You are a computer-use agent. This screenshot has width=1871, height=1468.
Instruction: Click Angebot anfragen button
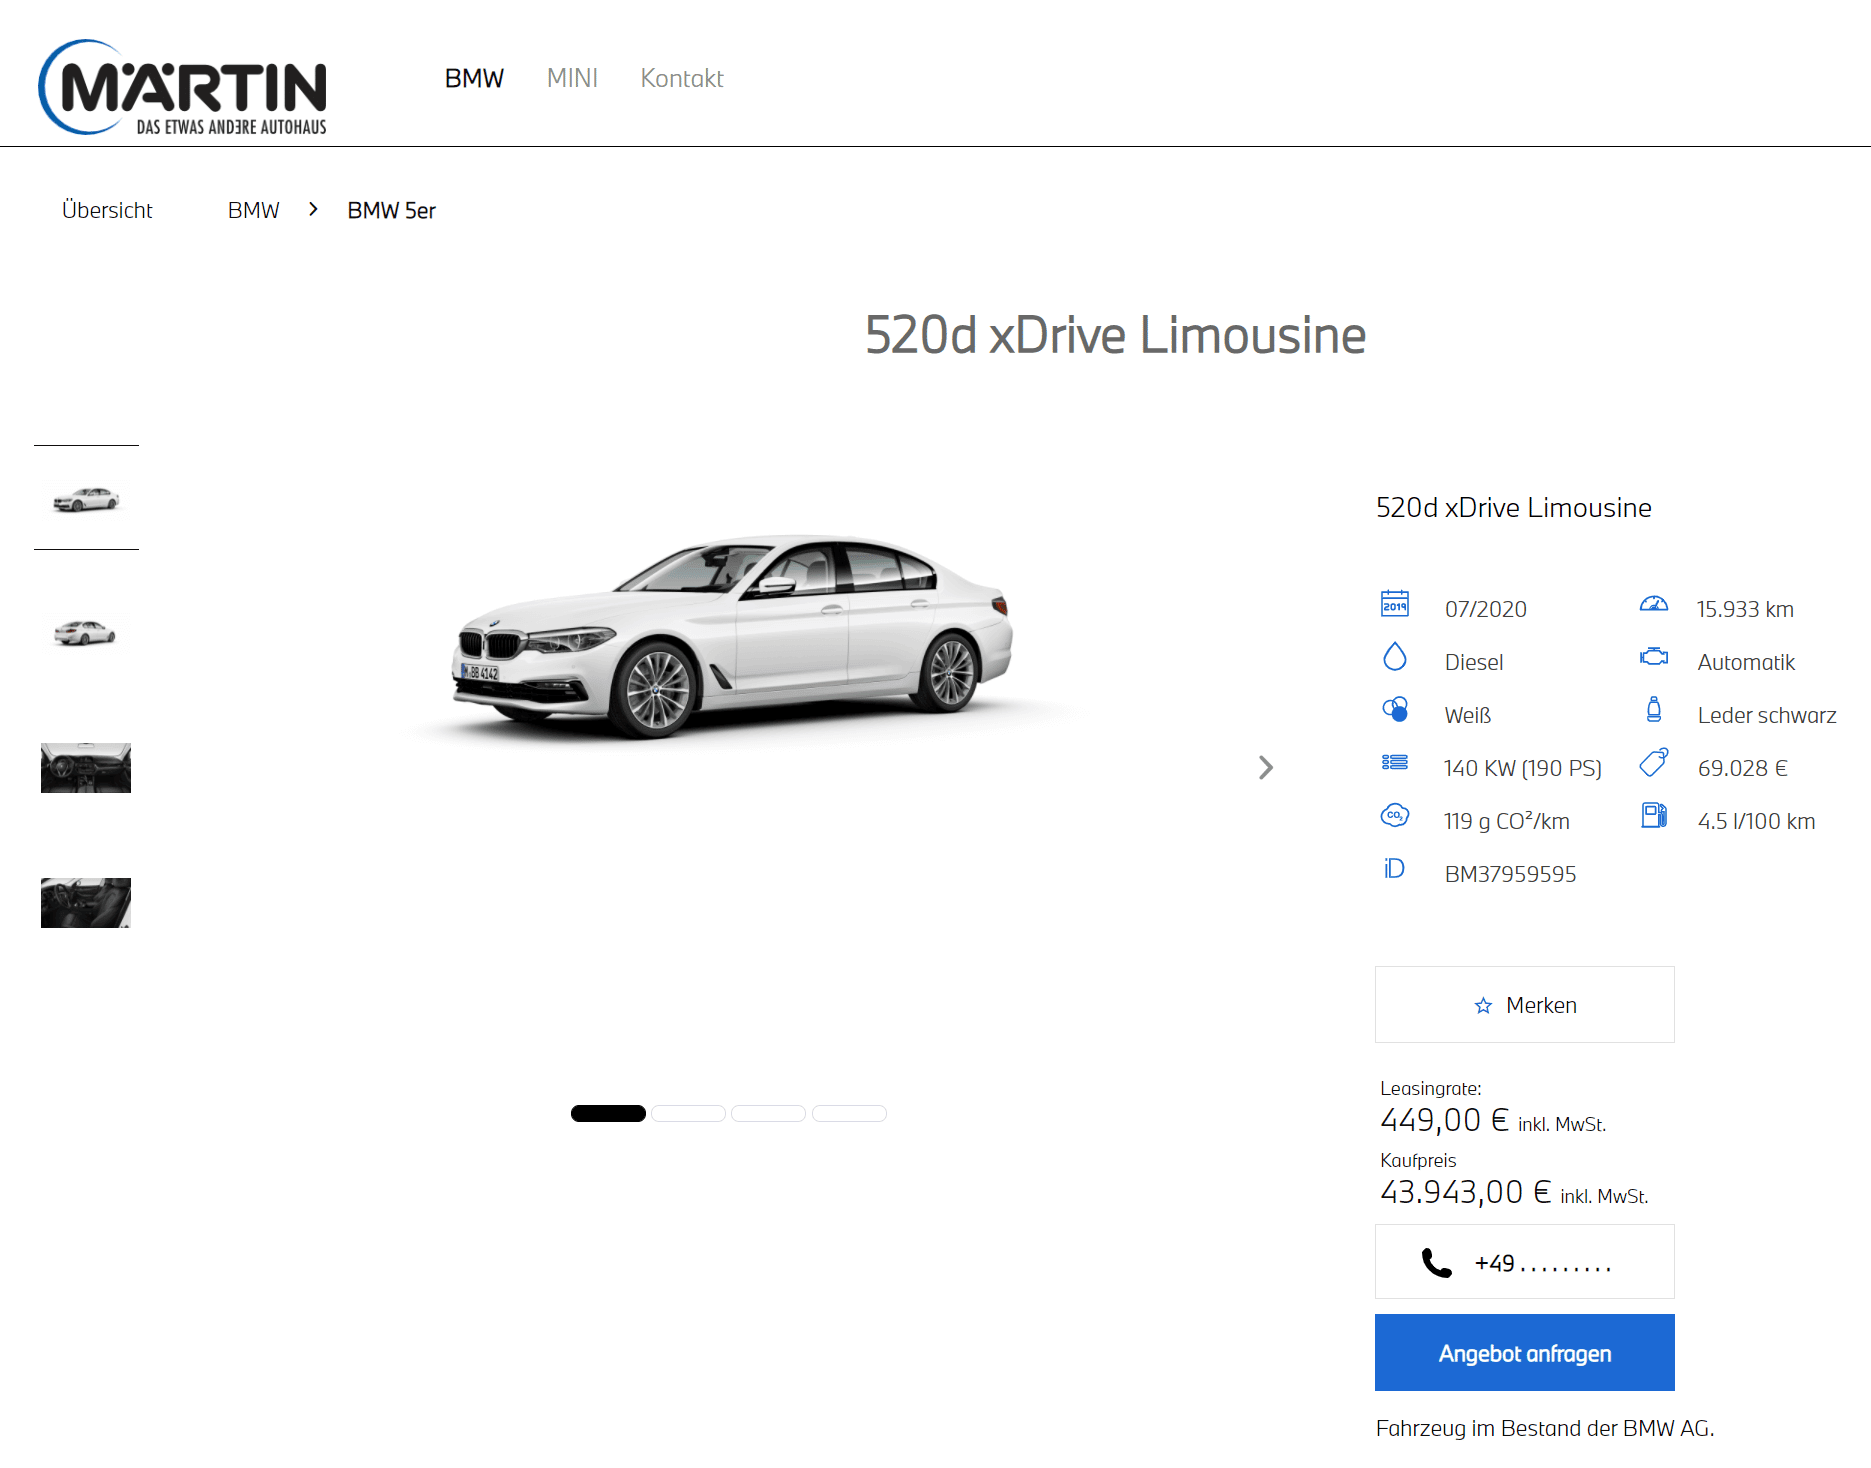point(1525,1353)
